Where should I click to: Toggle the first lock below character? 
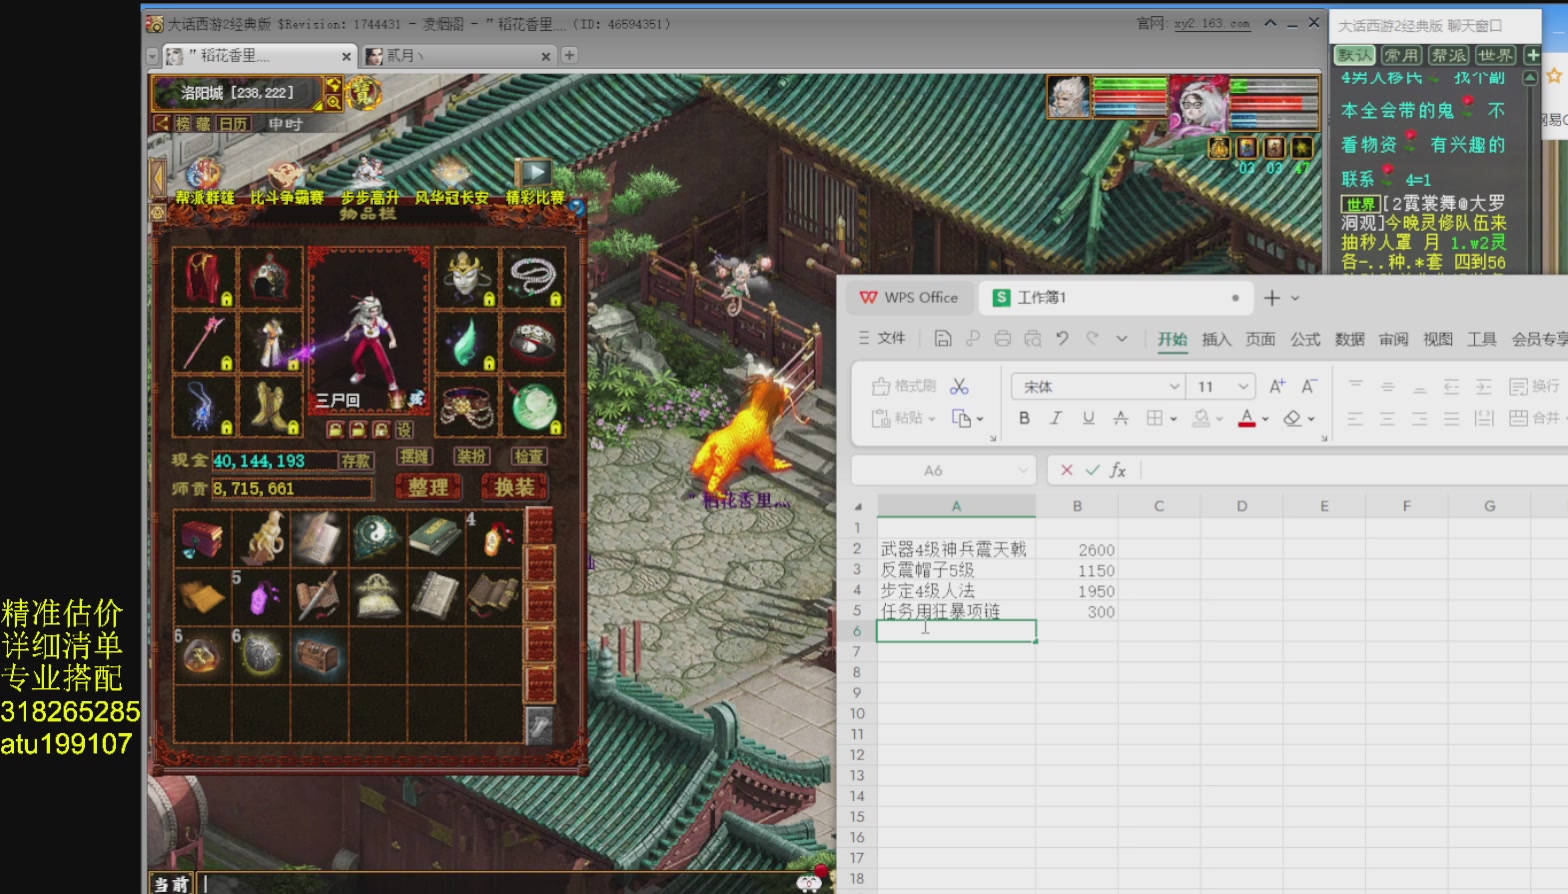pyautogui.click(x=335, y=430)
